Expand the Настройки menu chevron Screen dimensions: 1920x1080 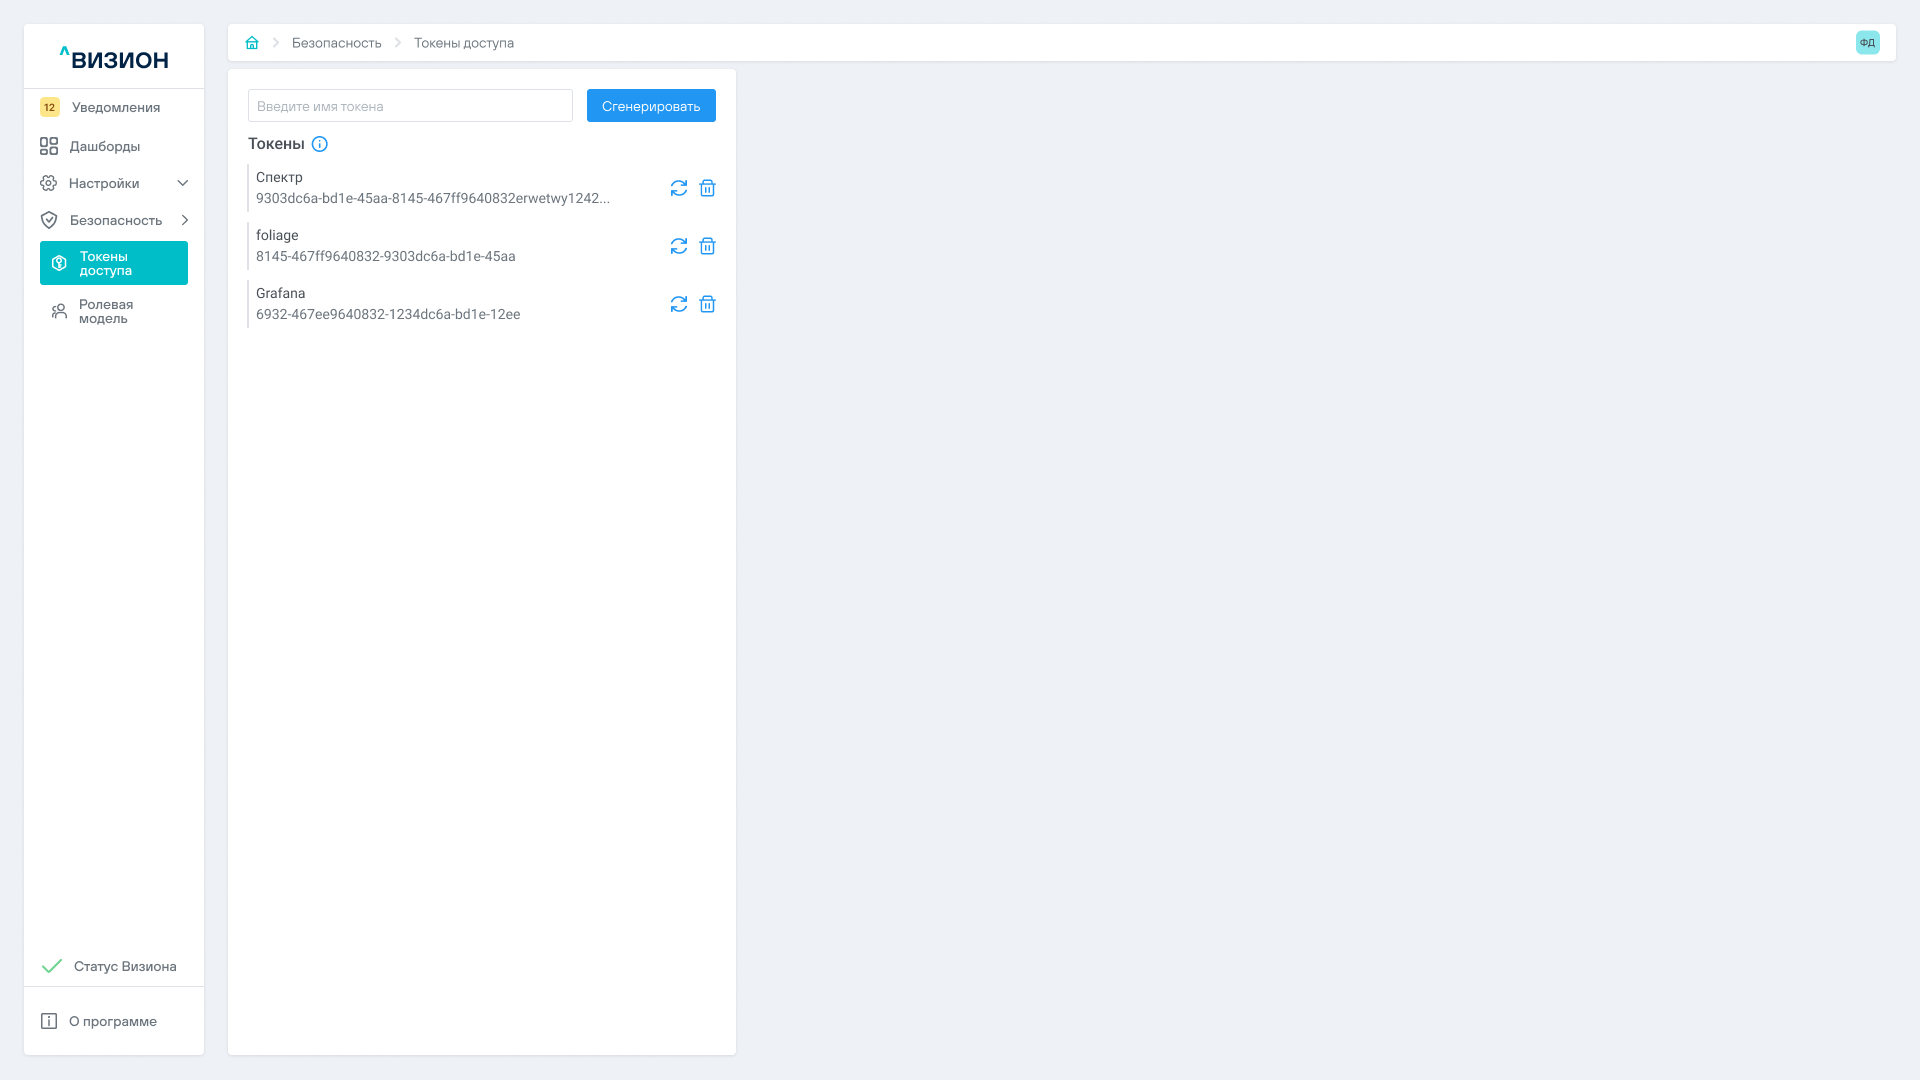183,183
